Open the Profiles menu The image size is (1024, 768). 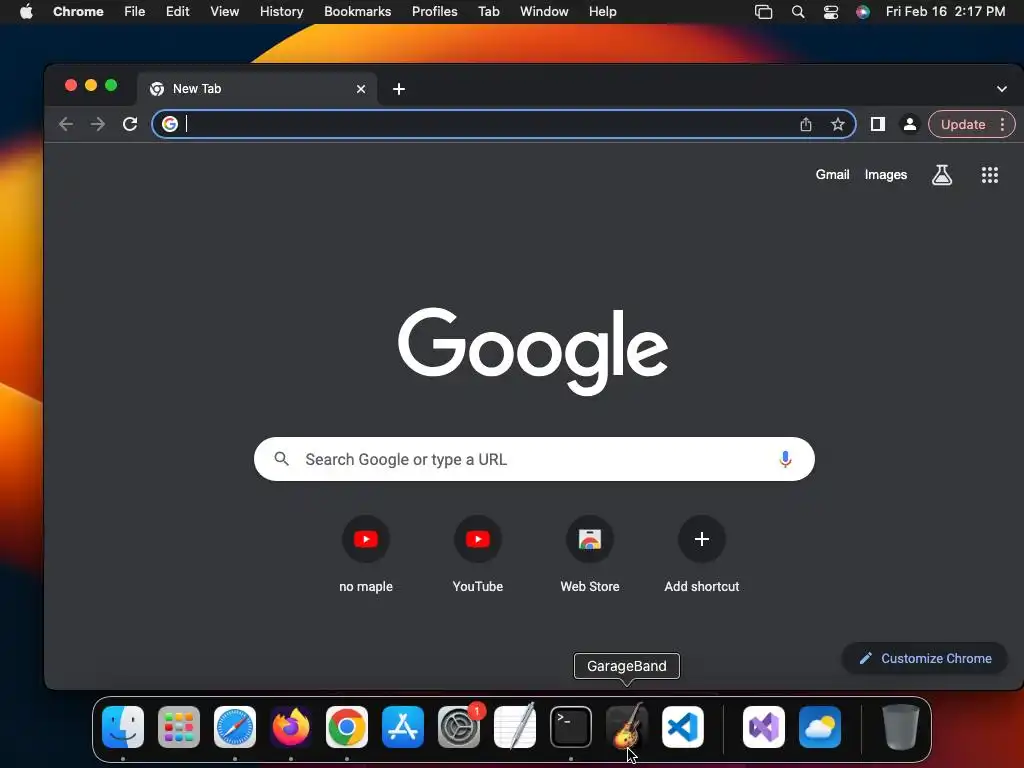pos(435,11)
